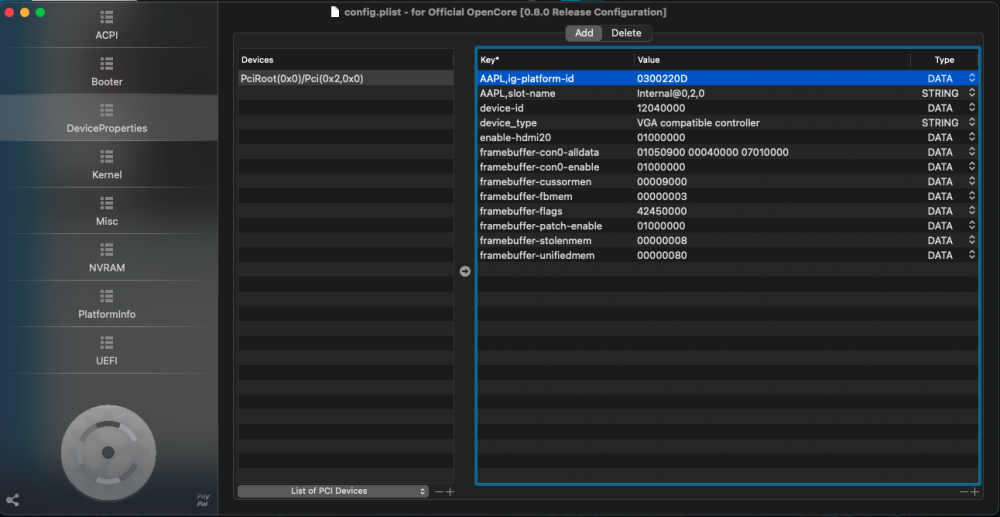Select the framebuffer-con0-enable key

[539, 166]
